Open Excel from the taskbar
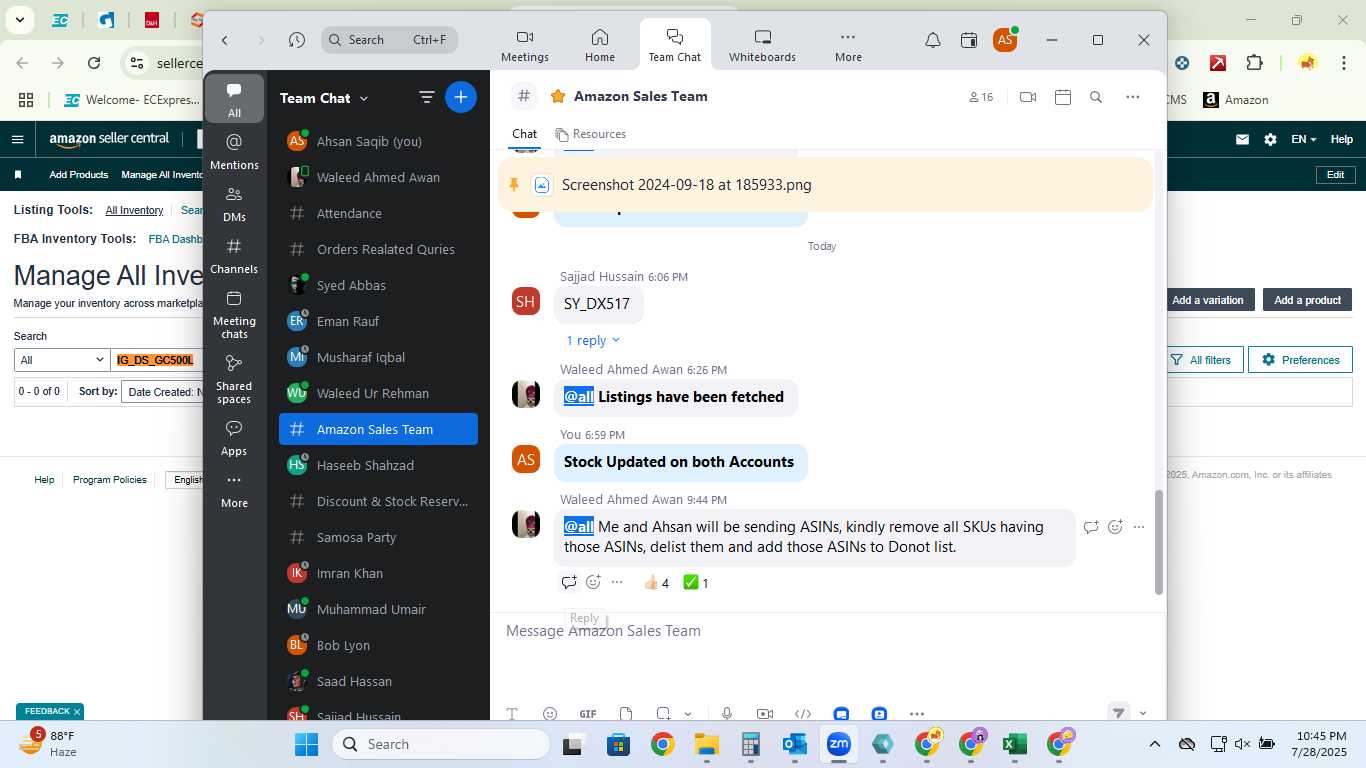Screen dimensions: 1366x768 pyautogui.click(x=1015, y=744)
